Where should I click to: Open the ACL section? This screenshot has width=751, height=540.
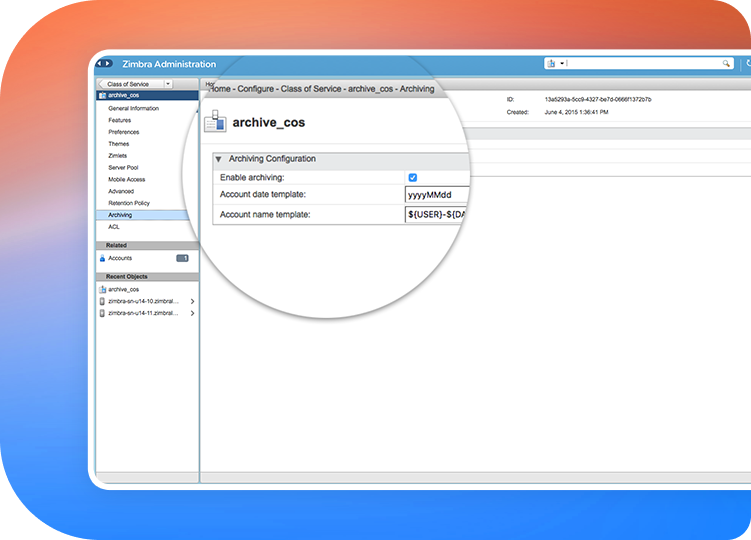click(114, 227)
